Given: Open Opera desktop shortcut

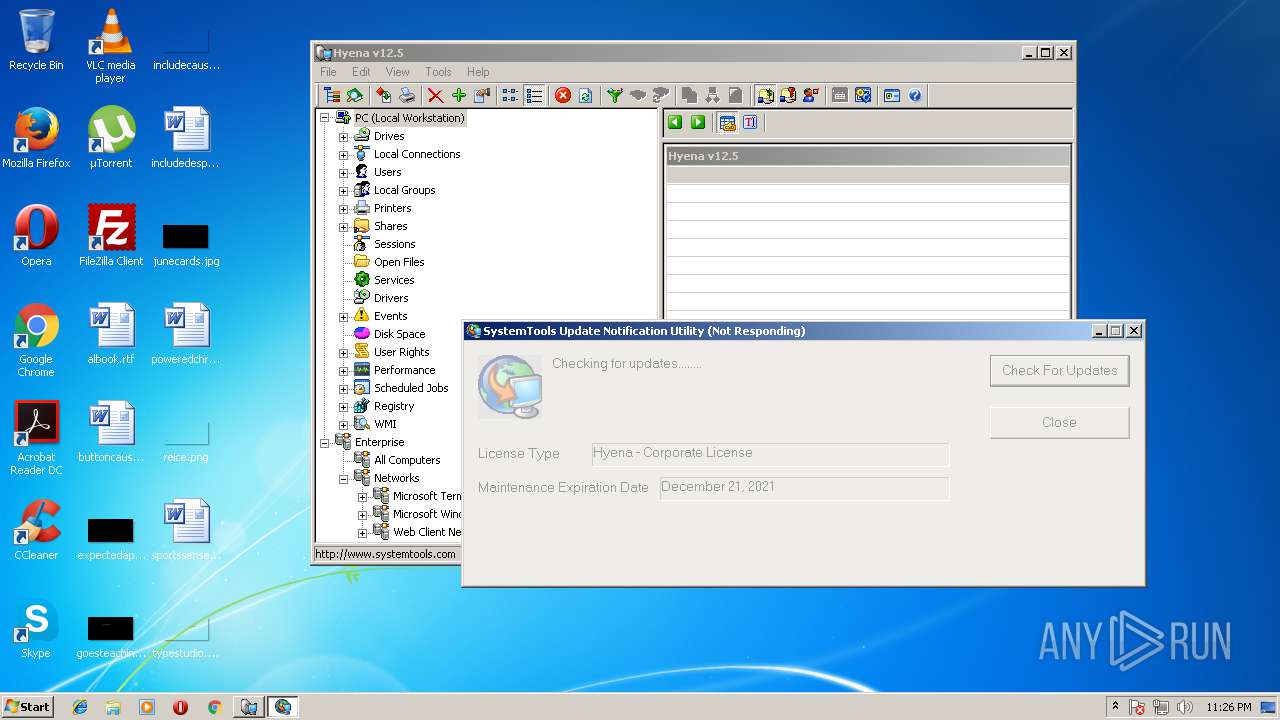Looking at the screenshot, I should [36, 236].
